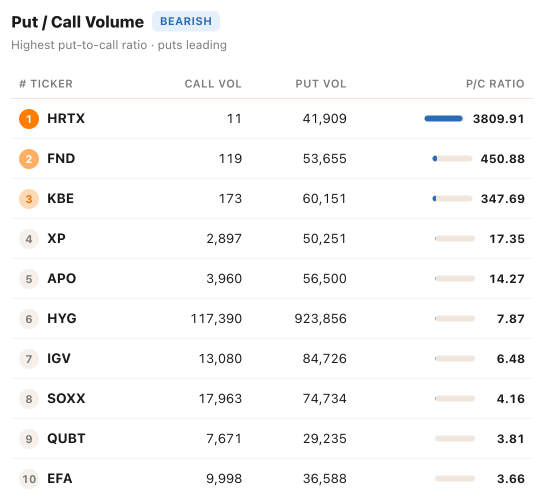The image size is (541, 502).
Task: Click the rank 9 badge
Action: 29,439
